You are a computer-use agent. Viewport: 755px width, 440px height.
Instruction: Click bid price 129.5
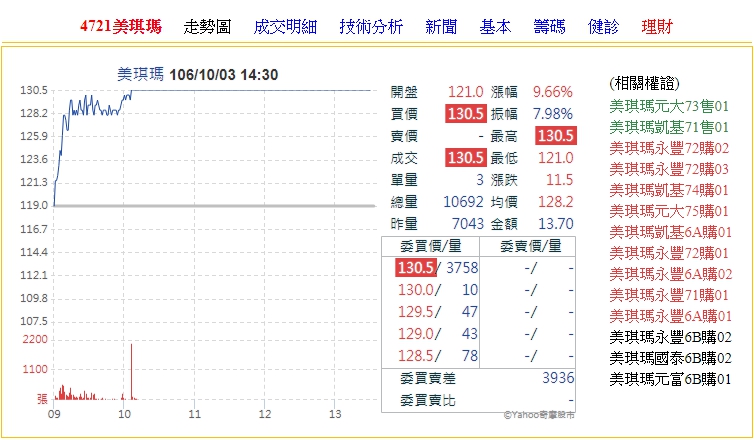click(416, 312)
